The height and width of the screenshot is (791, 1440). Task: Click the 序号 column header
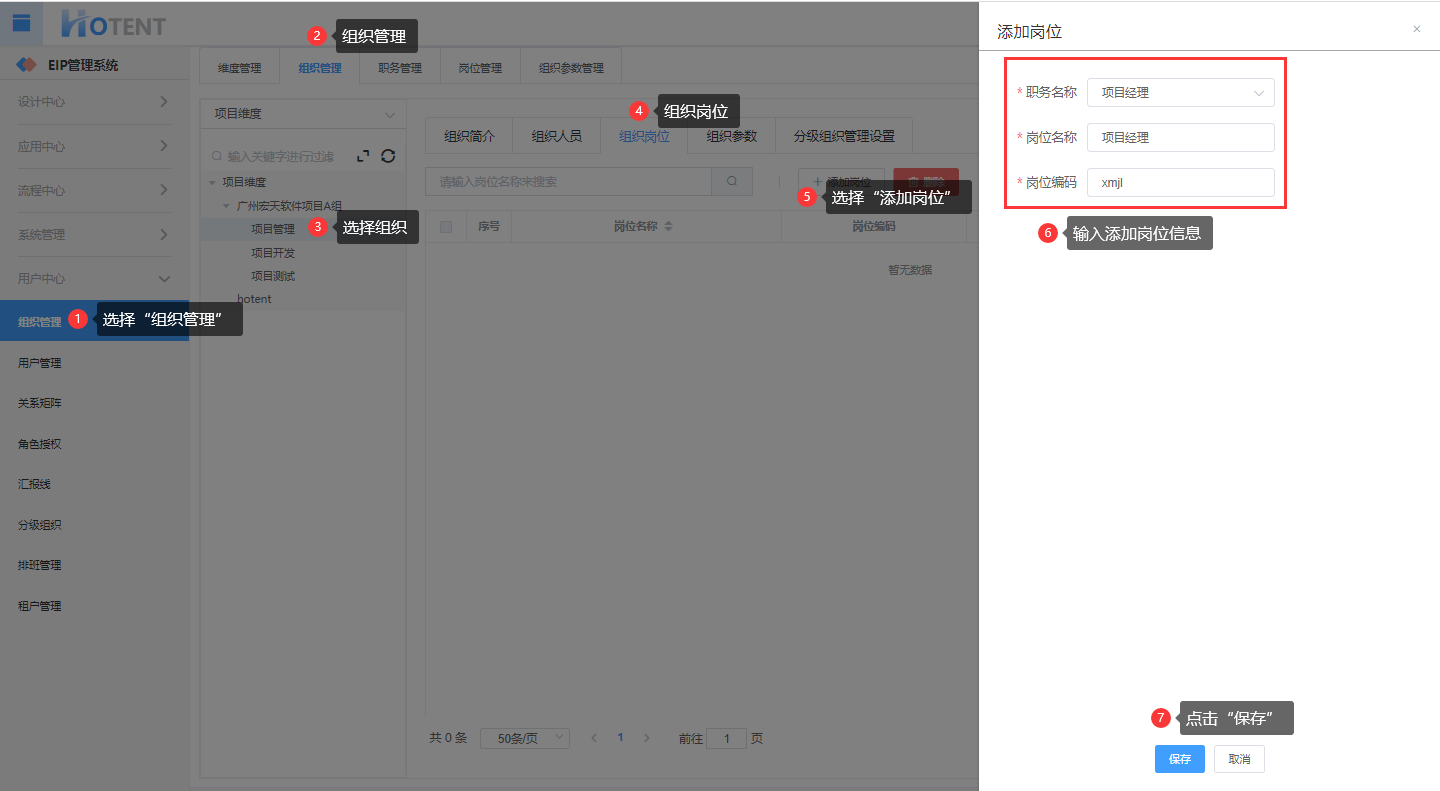point(489,227)
